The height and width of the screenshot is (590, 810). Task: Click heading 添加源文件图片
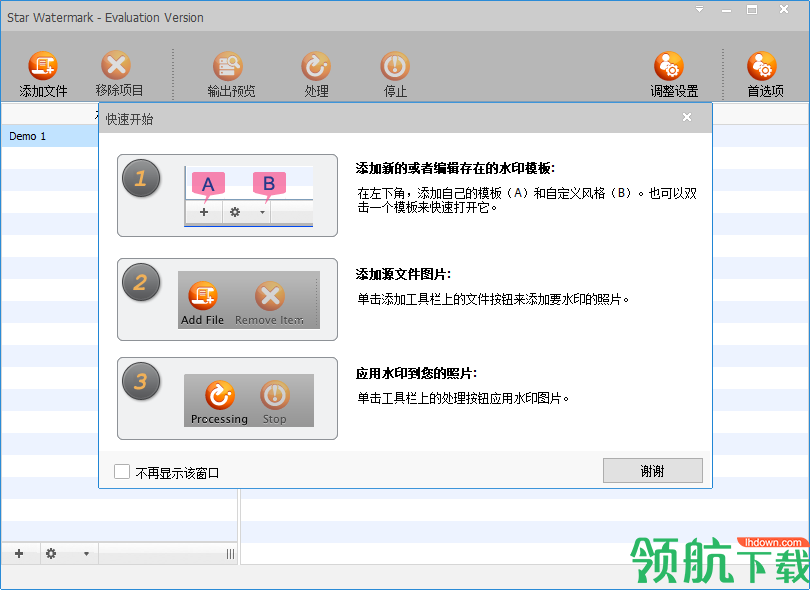[403, 274]
